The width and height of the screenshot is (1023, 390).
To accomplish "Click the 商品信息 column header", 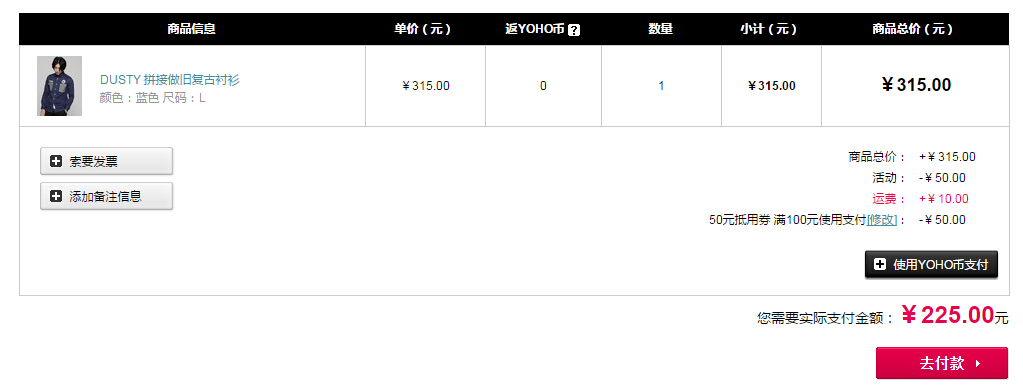I will (x=191, y=29).
